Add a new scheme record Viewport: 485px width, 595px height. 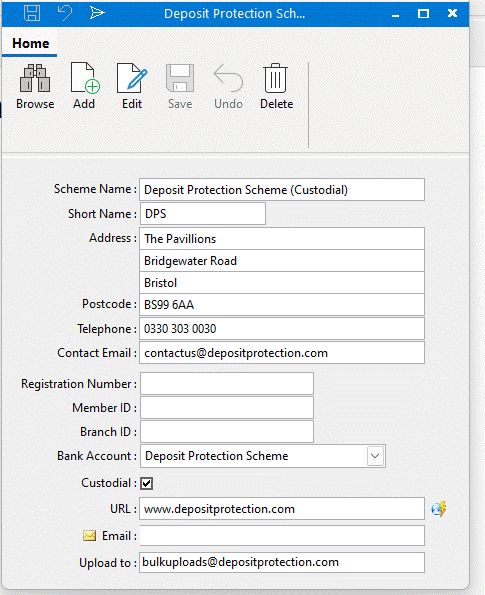(x=84, y=87)
